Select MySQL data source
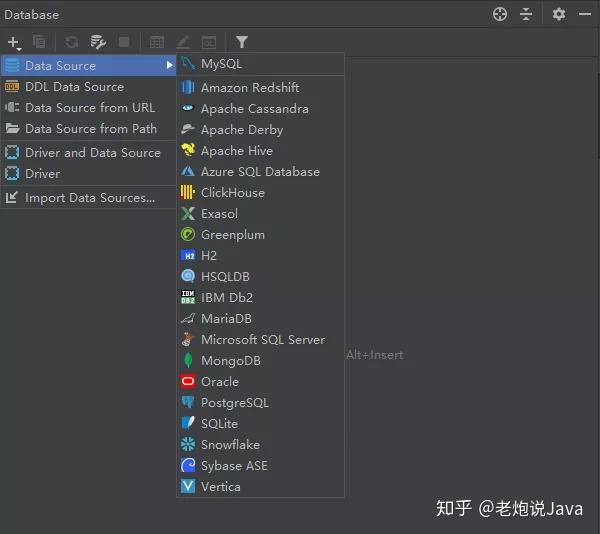Screen dimensions: 600x534 [x=260, y=63]
